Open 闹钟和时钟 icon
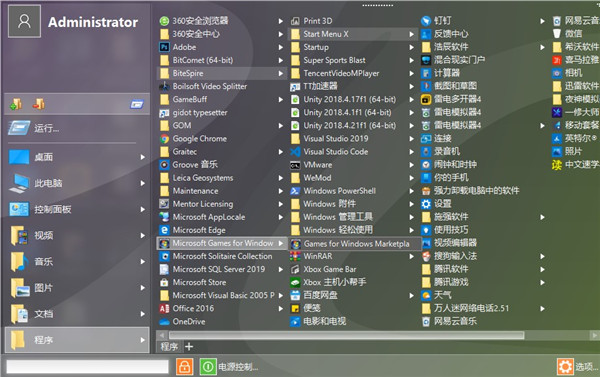Viewport: 600px width, 377px height. click(x=426, y=165)
